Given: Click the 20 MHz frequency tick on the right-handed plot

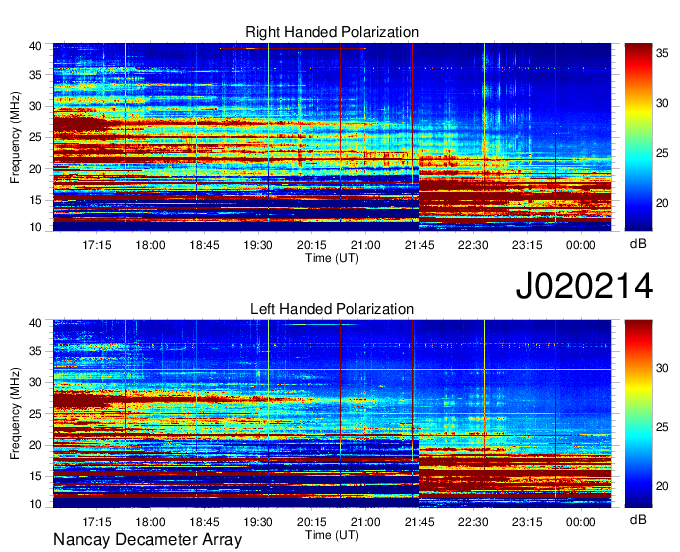Looking at the screenshot, I should [x=36, y=169].
